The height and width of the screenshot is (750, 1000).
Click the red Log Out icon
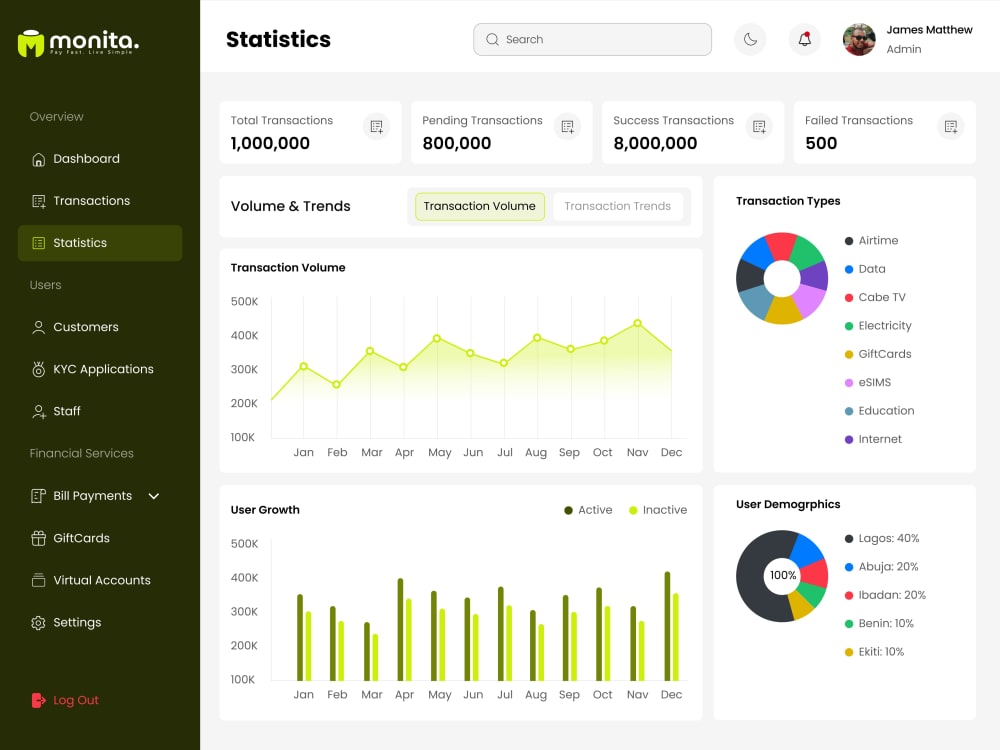[x=38, y=700]
